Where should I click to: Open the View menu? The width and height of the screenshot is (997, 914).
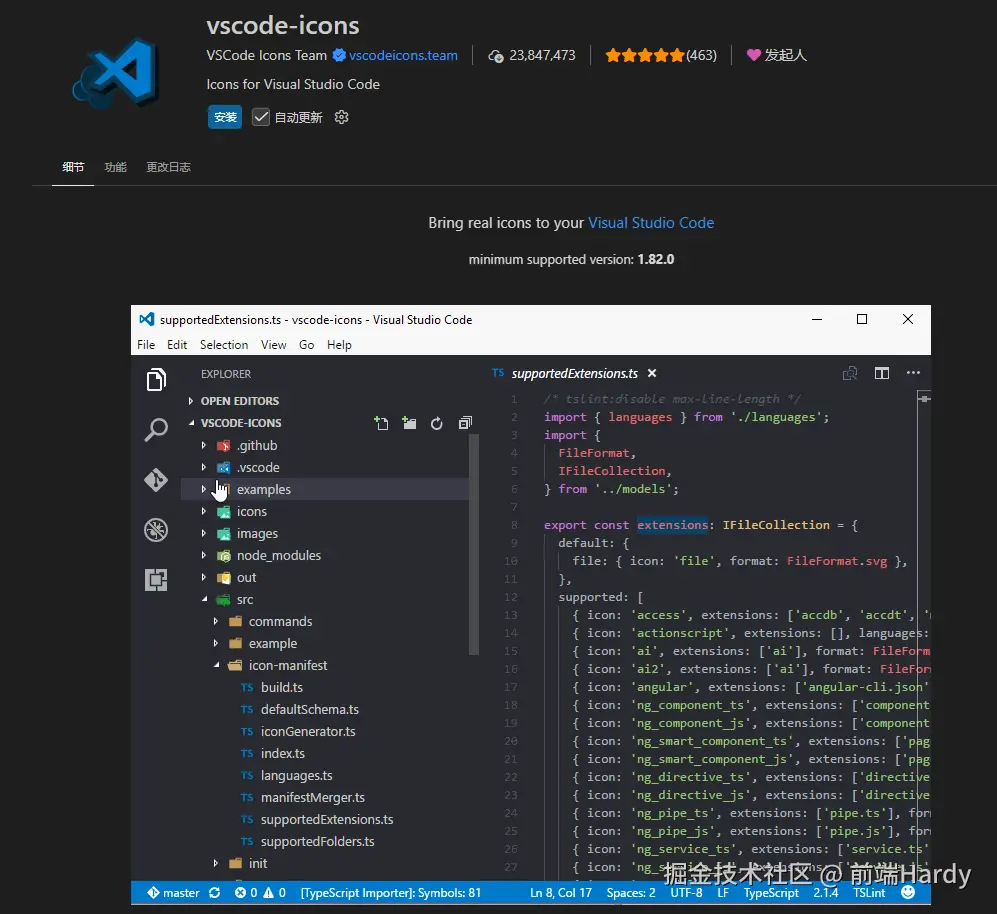[273, 345]
